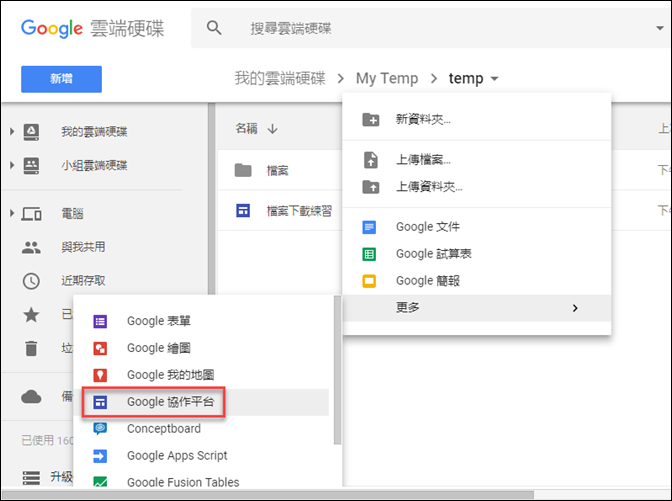The height and width of the screenshot is (501, 672).
Task: Click the Computers icon in sidebar
Action: [32, 213]
